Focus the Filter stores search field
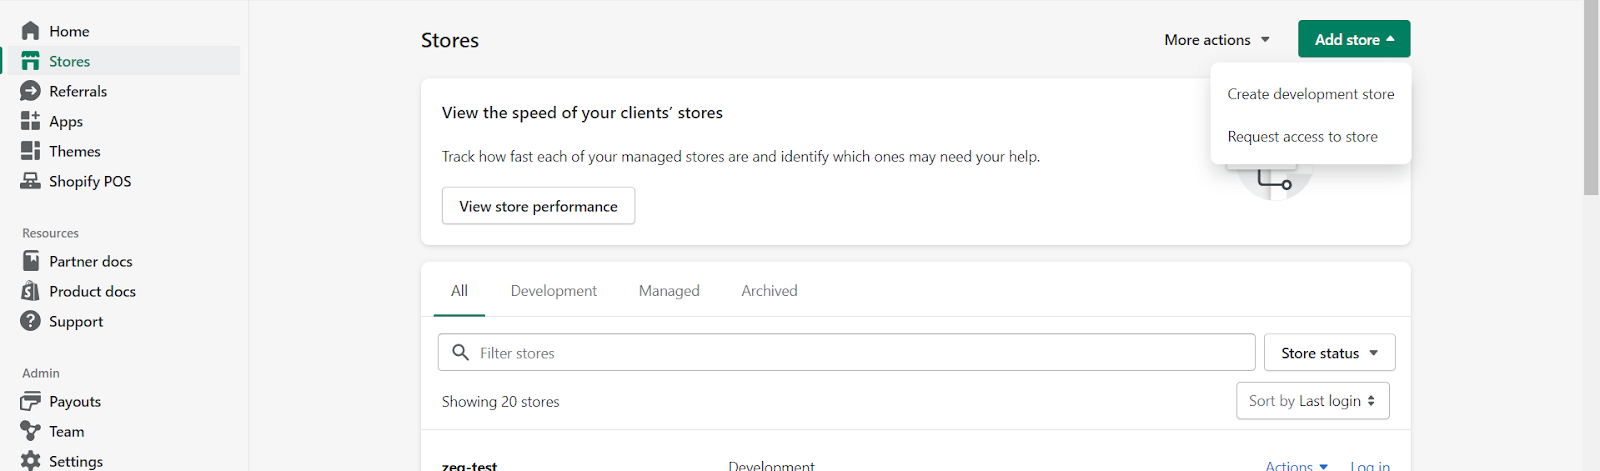This screenshot has width=1600, height=471. tap(846, 352)
